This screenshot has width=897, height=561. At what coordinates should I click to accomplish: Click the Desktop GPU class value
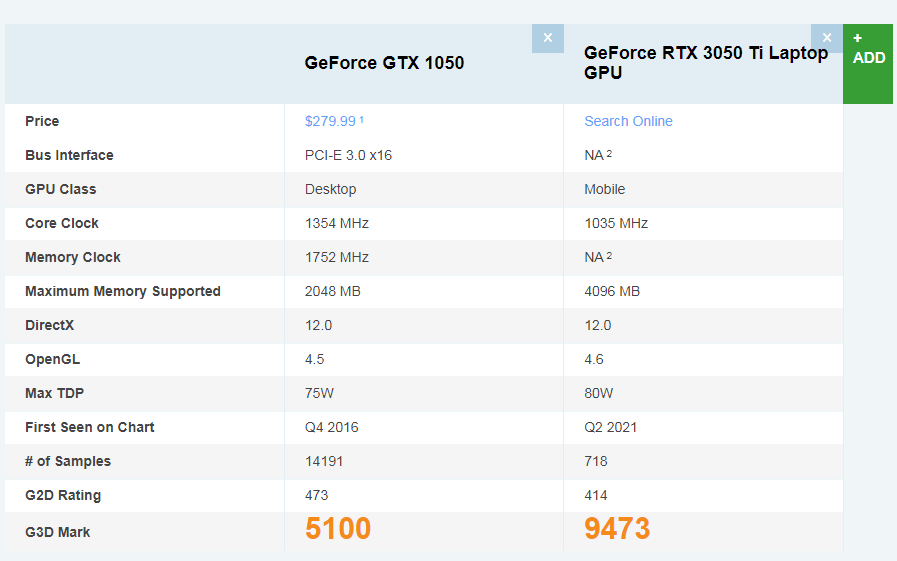tap(331, 189)
